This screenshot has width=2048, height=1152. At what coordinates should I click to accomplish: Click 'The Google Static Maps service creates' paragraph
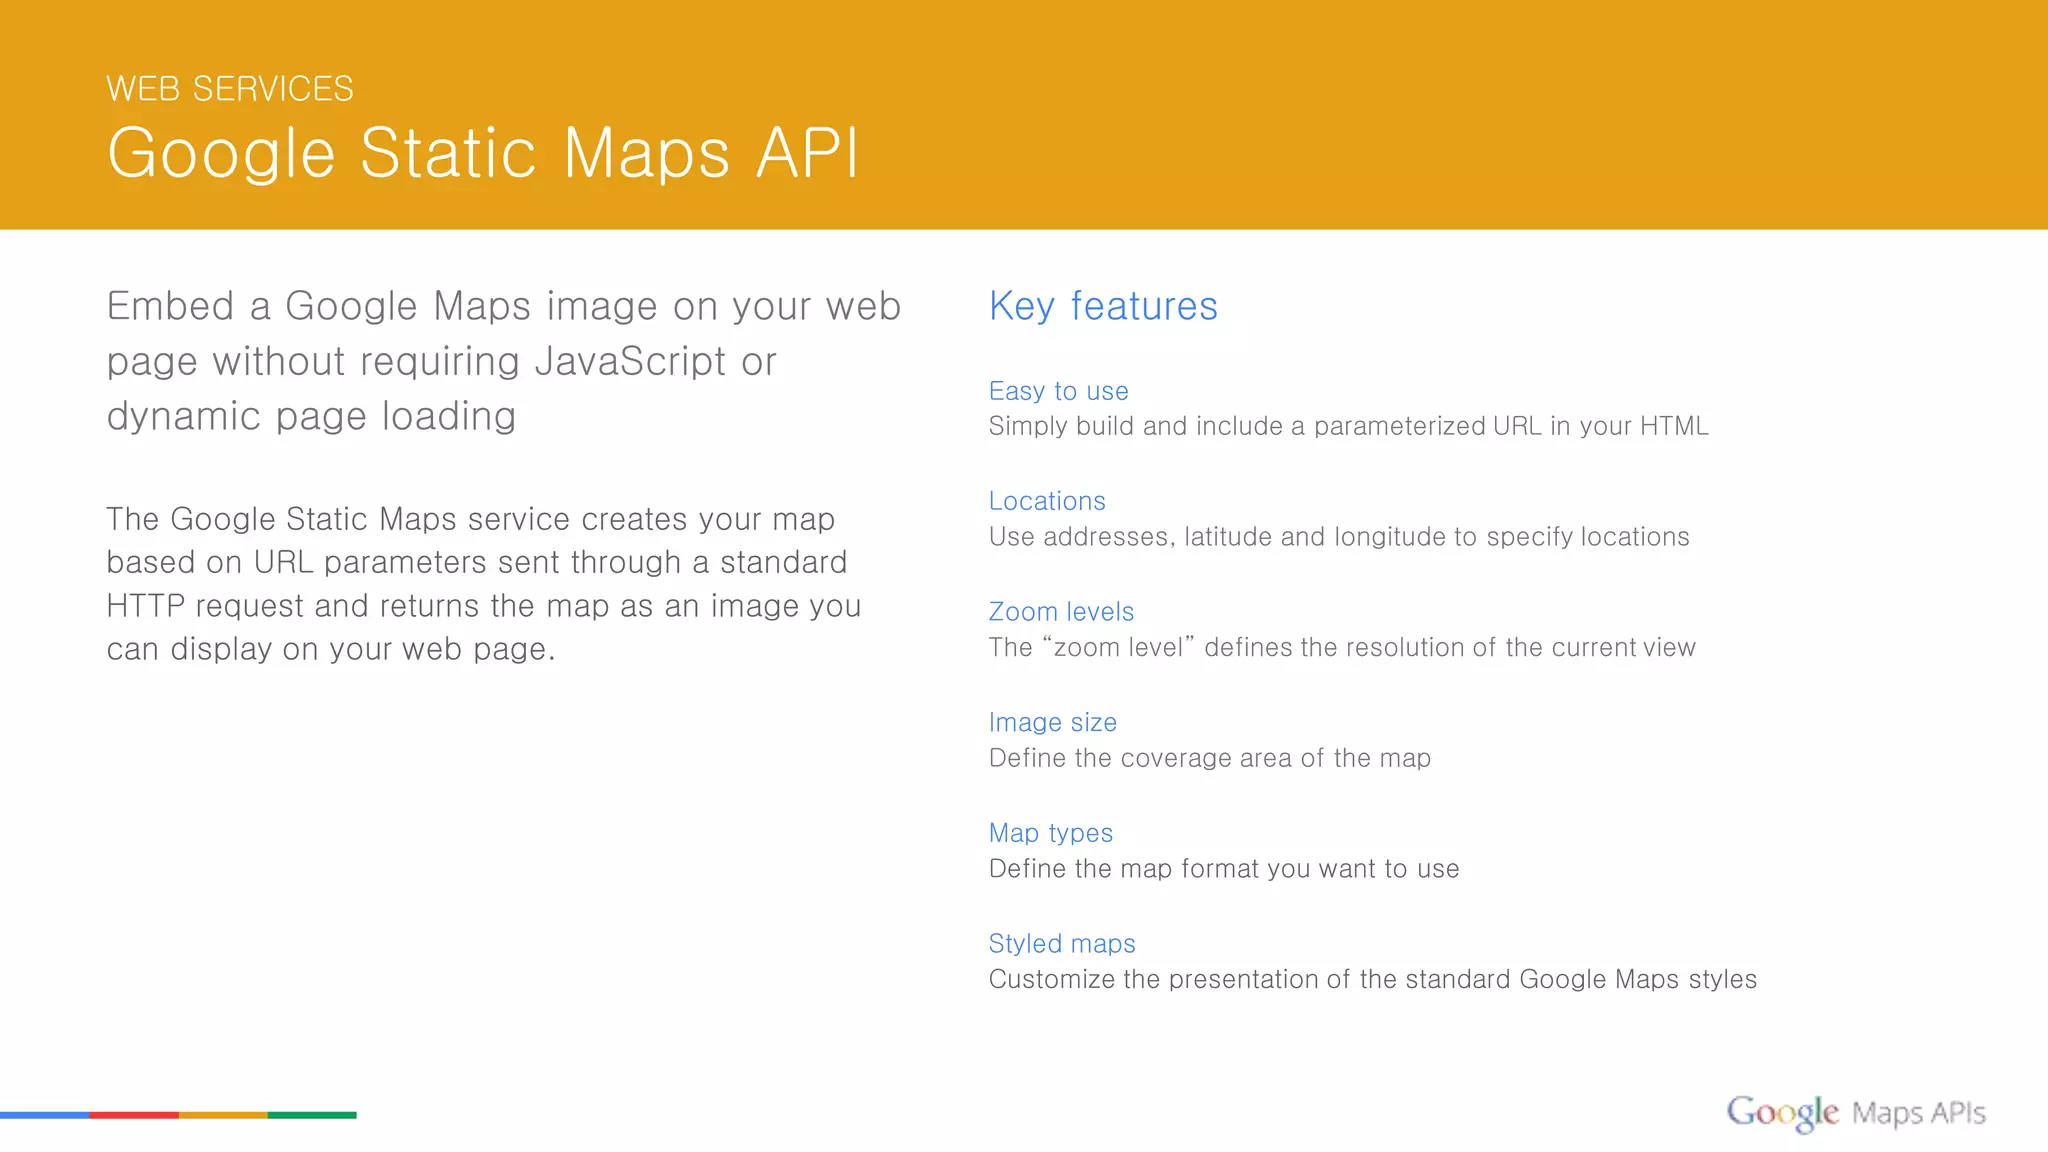pos(483,584)
